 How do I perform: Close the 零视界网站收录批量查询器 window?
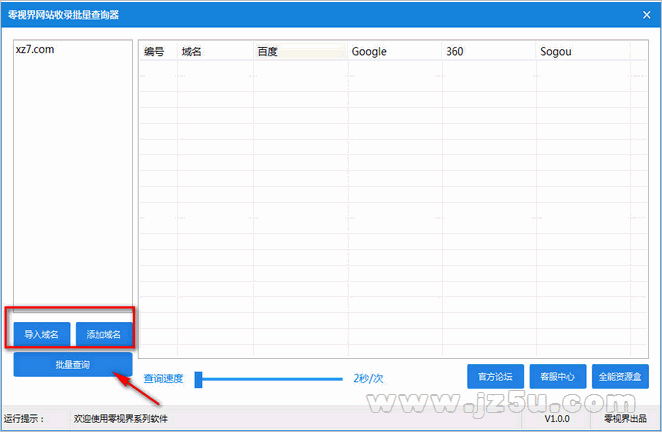tap(646, 15)
